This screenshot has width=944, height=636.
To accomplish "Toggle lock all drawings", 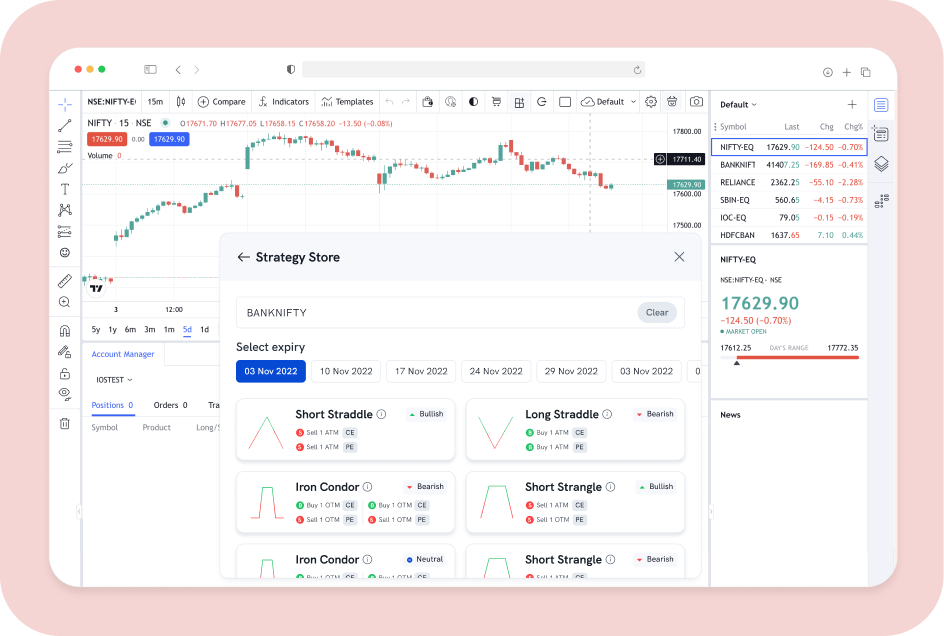I will point(65,374).
